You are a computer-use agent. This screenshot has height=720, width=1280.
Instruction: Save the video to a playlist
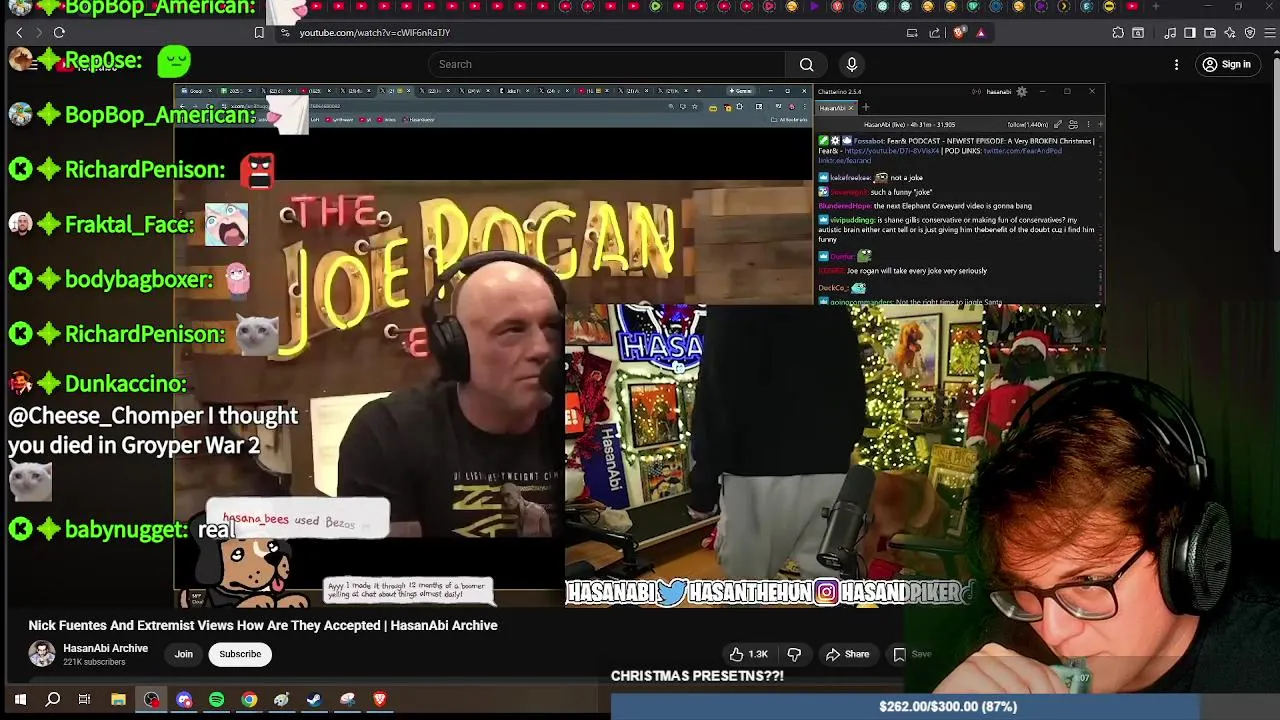(x=911, y=654)
